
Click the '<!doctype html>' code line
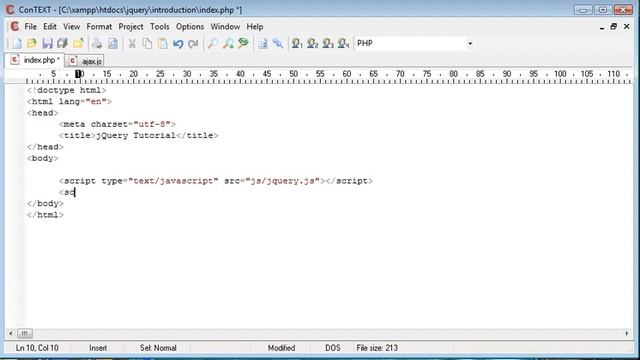click(x=67, y=90)
